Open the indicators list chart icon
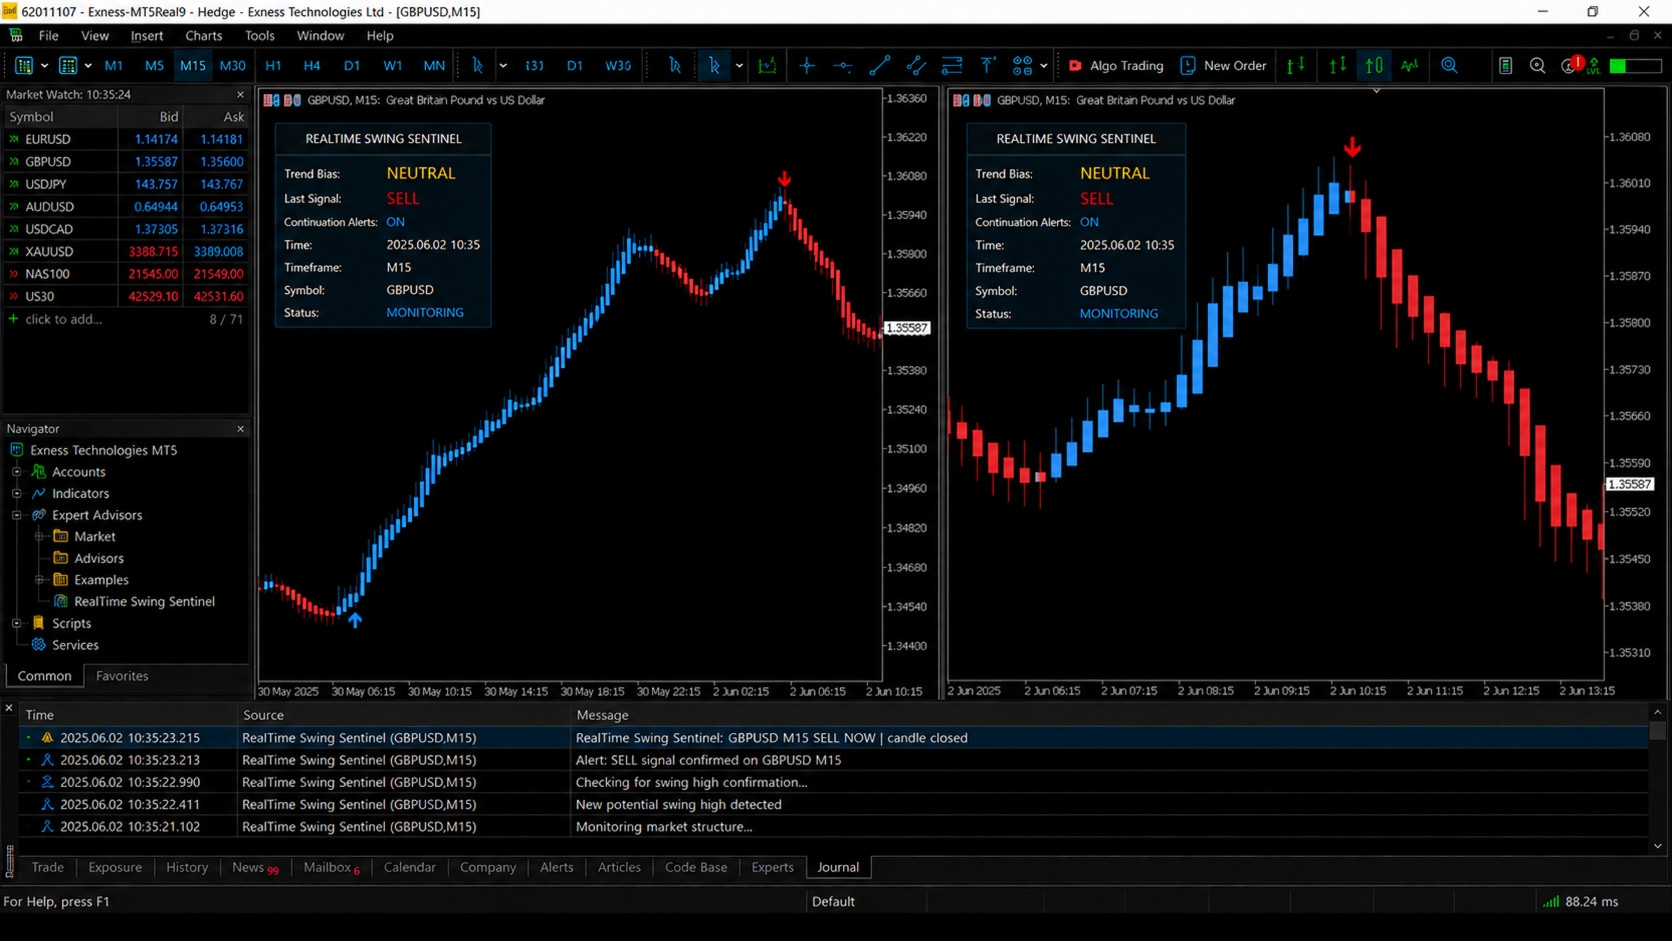This screenshot has width=1672, height=941. click(767, 66)
